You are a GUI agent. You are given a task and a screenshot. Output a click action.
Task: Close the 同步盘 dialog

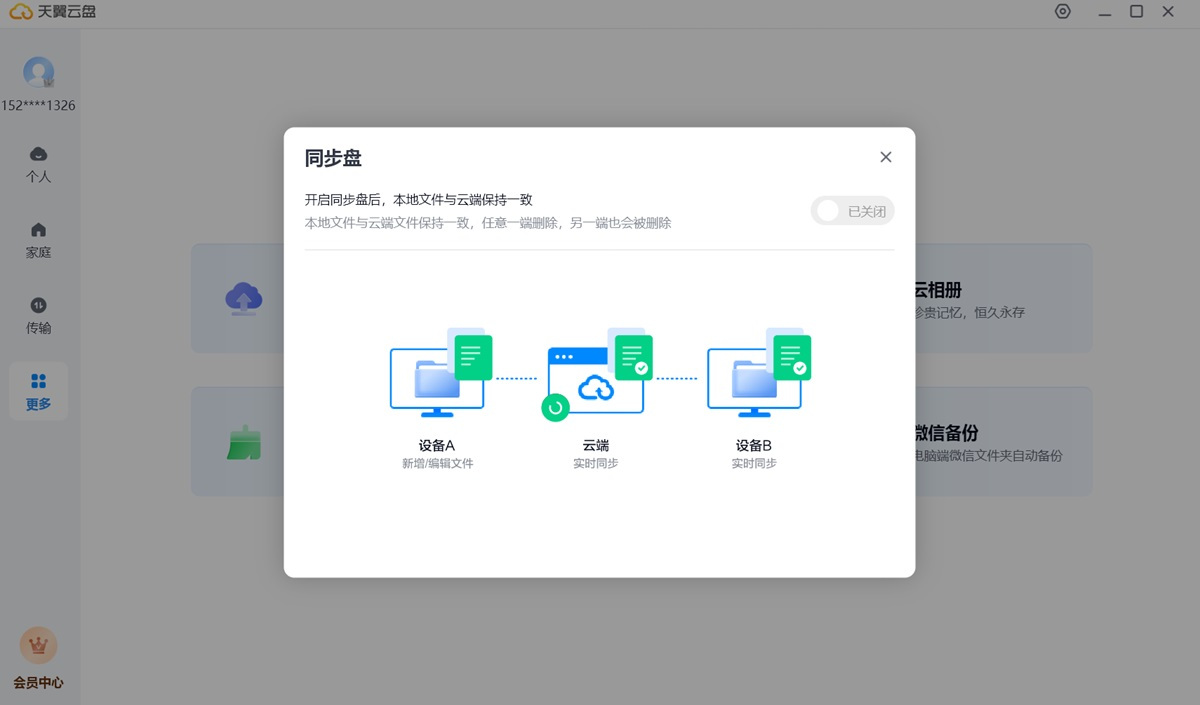pyautogui.click(x=885, y=157)
